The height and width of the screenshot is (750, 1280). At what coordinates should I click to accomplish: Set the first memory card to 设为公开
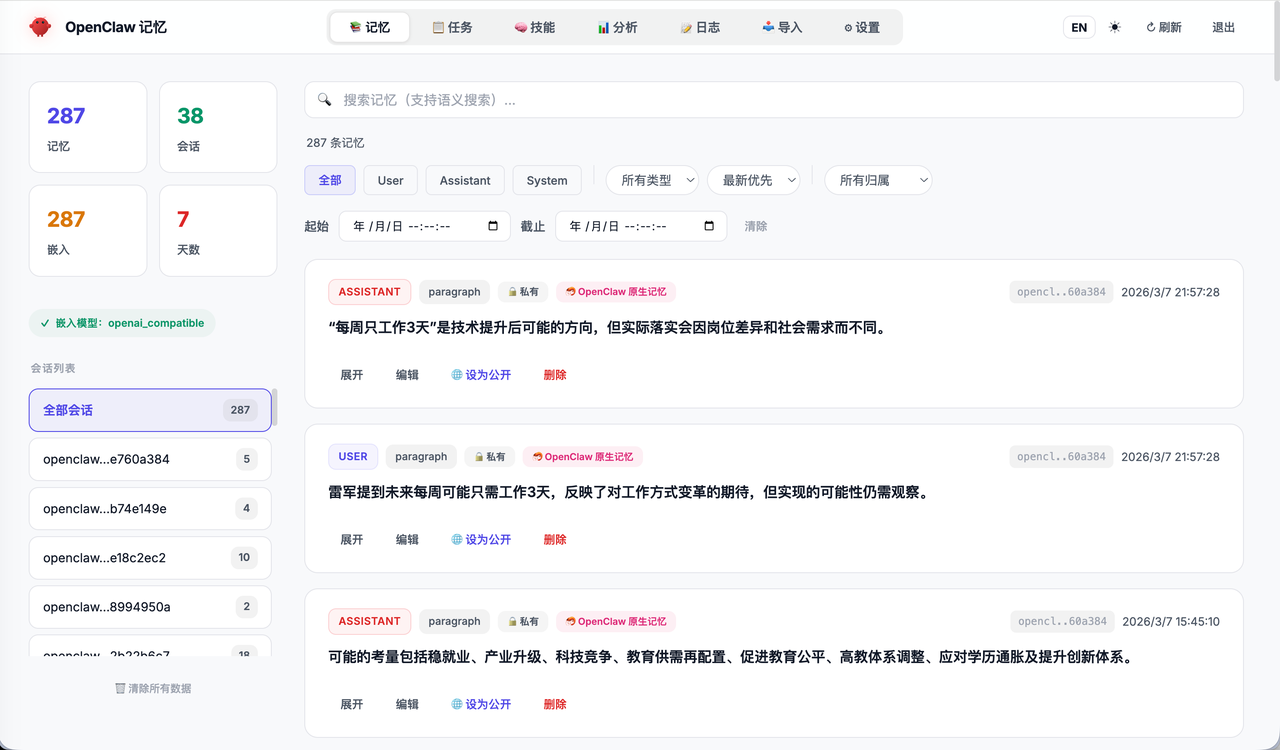tap(481, 373)
